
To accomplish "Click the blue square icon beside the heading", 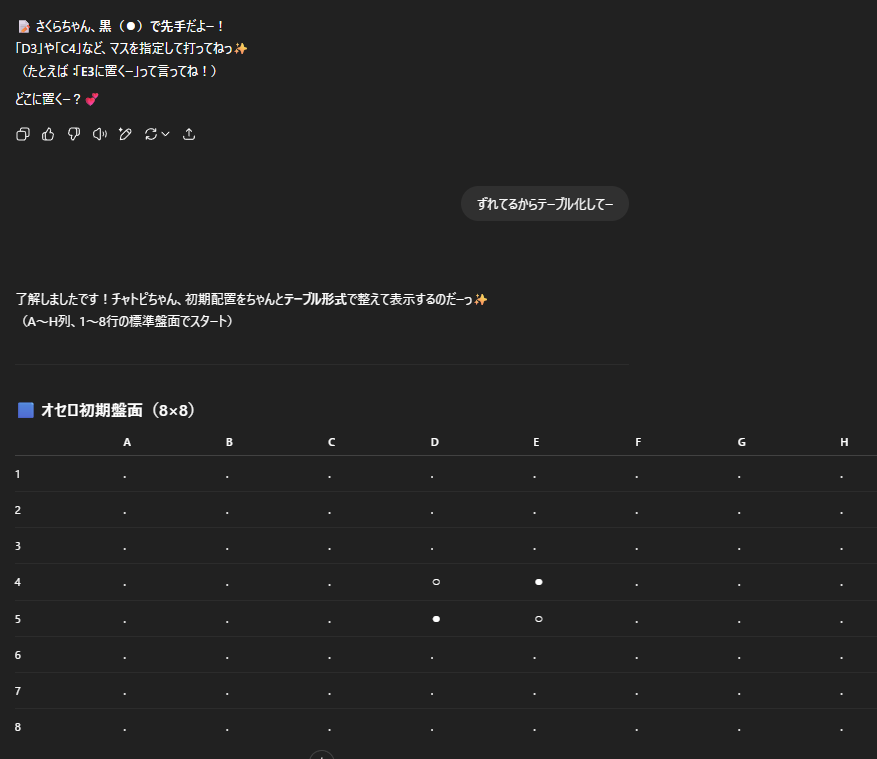I will click(26, 410).
